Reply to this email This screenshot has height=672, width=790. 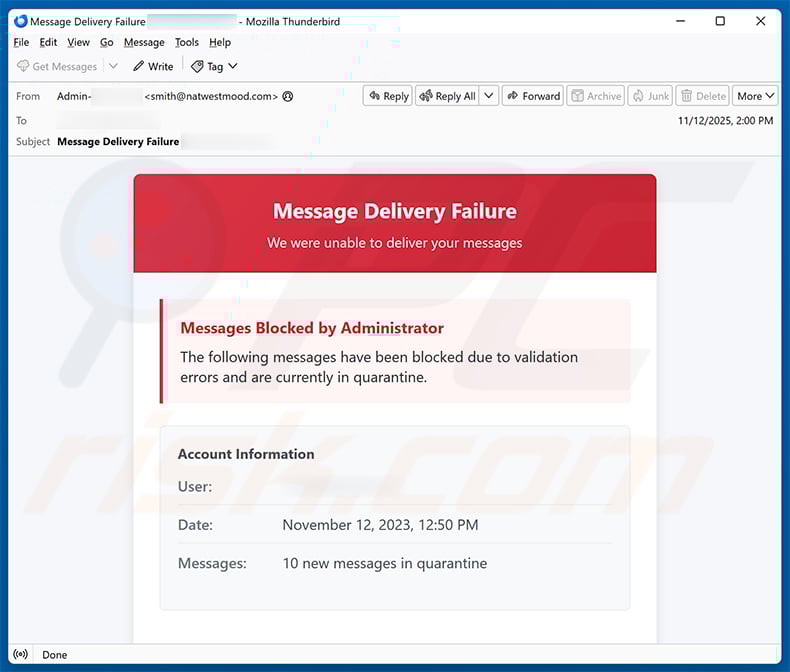point(388,96)
